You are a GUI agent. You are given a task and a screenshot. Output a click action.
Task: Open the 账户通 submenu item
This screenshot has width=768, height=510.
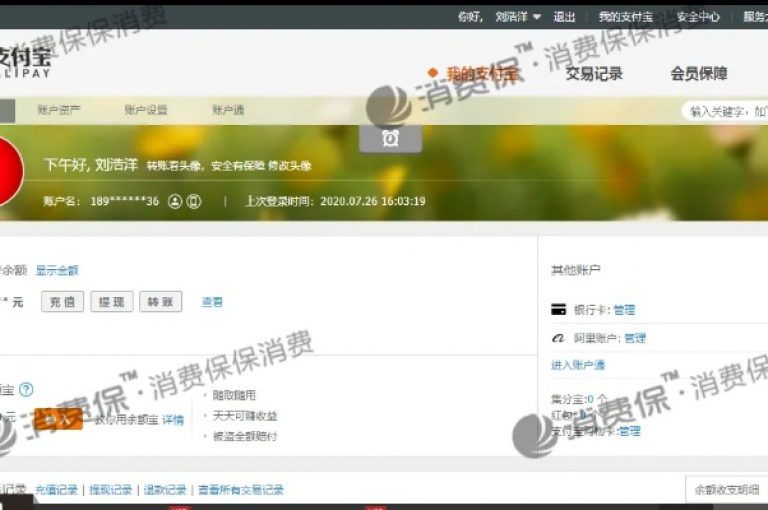[228, 110]
